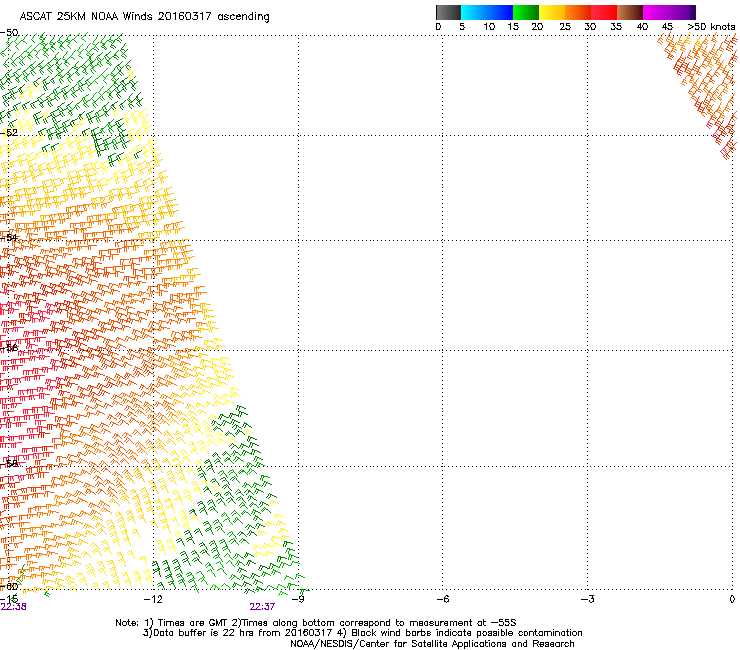Click the purple 22:38 time stamp
Viewport: 740px width, 650px height.
(14, 607)
